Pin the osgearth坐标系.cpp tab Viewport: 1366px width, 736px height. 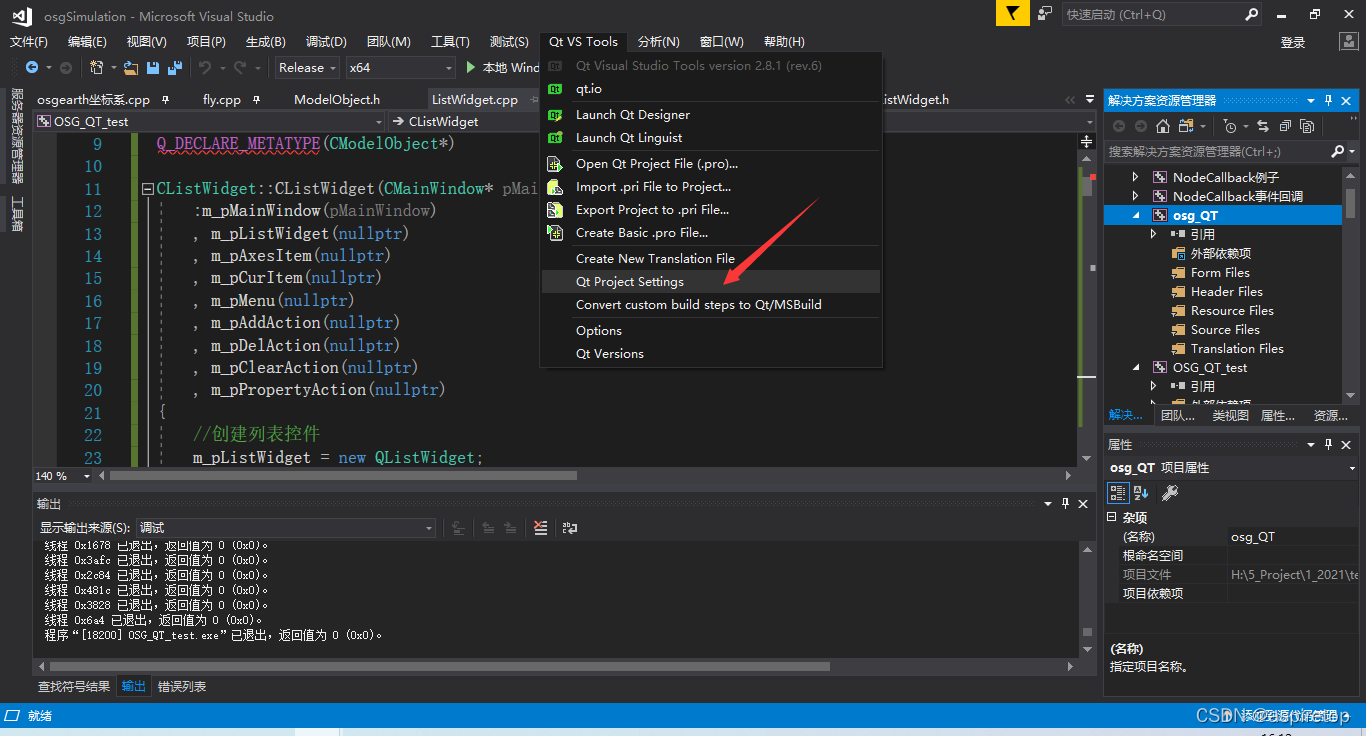tap(166, 99)
